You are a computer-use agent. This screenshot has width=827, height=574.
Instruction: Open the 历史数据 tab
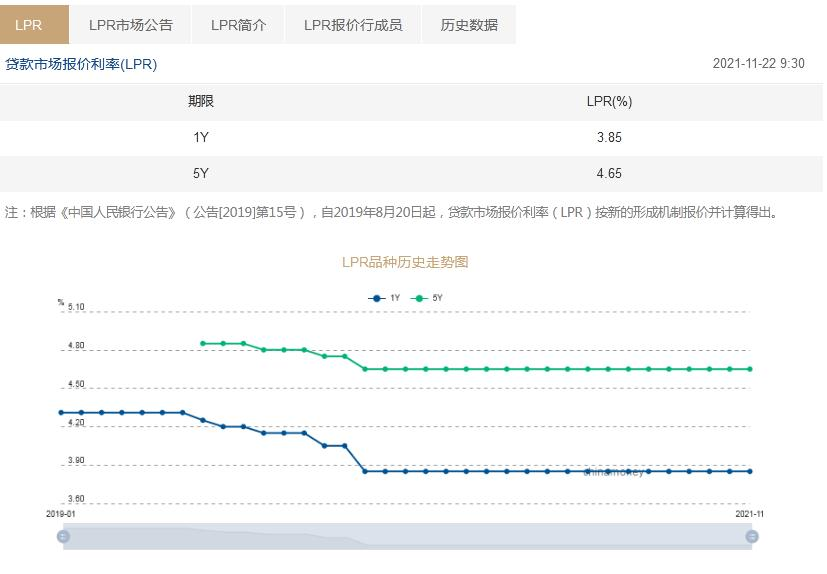click(469, 25)
